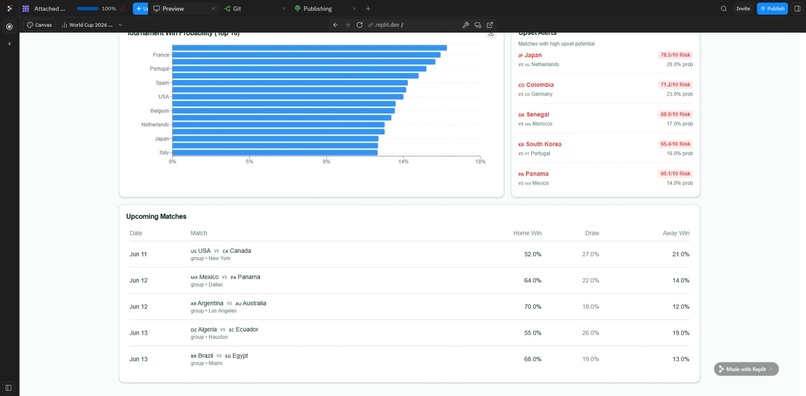The width and height of the screenshot is (806, 396).
Task: Select the Mexico vs Panama match row
Action: tap(409, 281)
